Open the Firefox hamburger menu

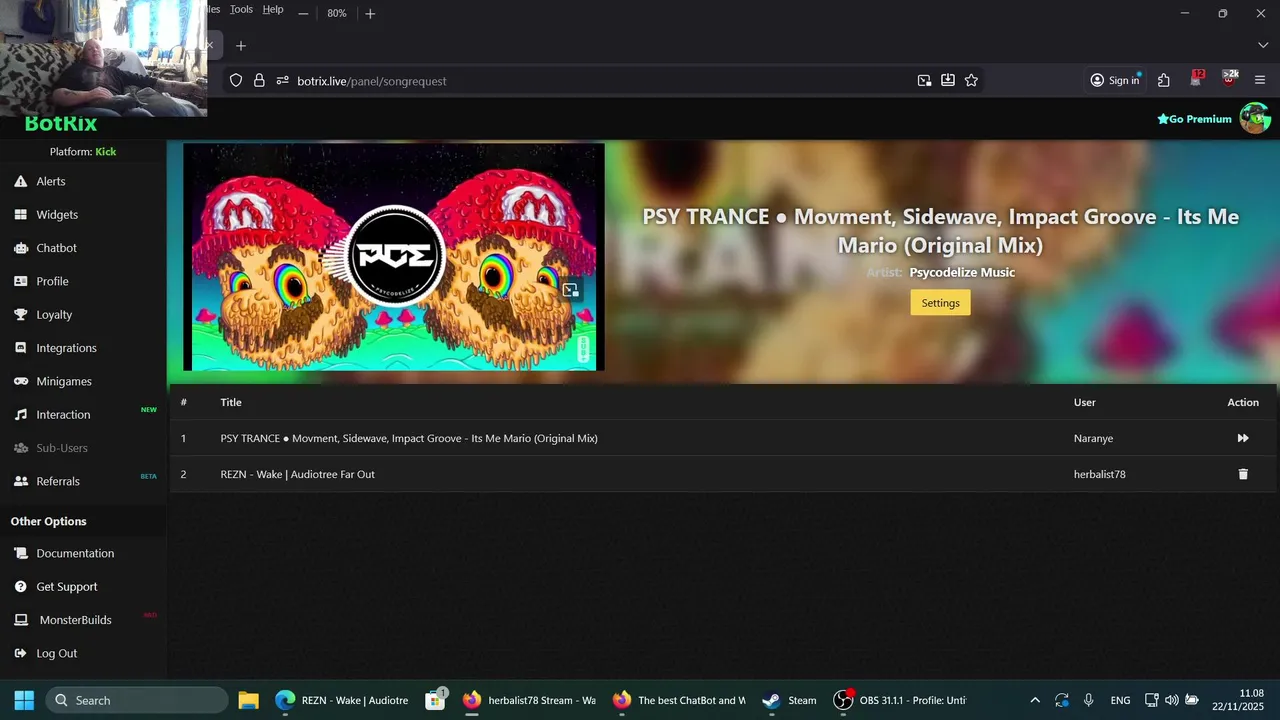pyautogui.click(x=1260, y=81)
